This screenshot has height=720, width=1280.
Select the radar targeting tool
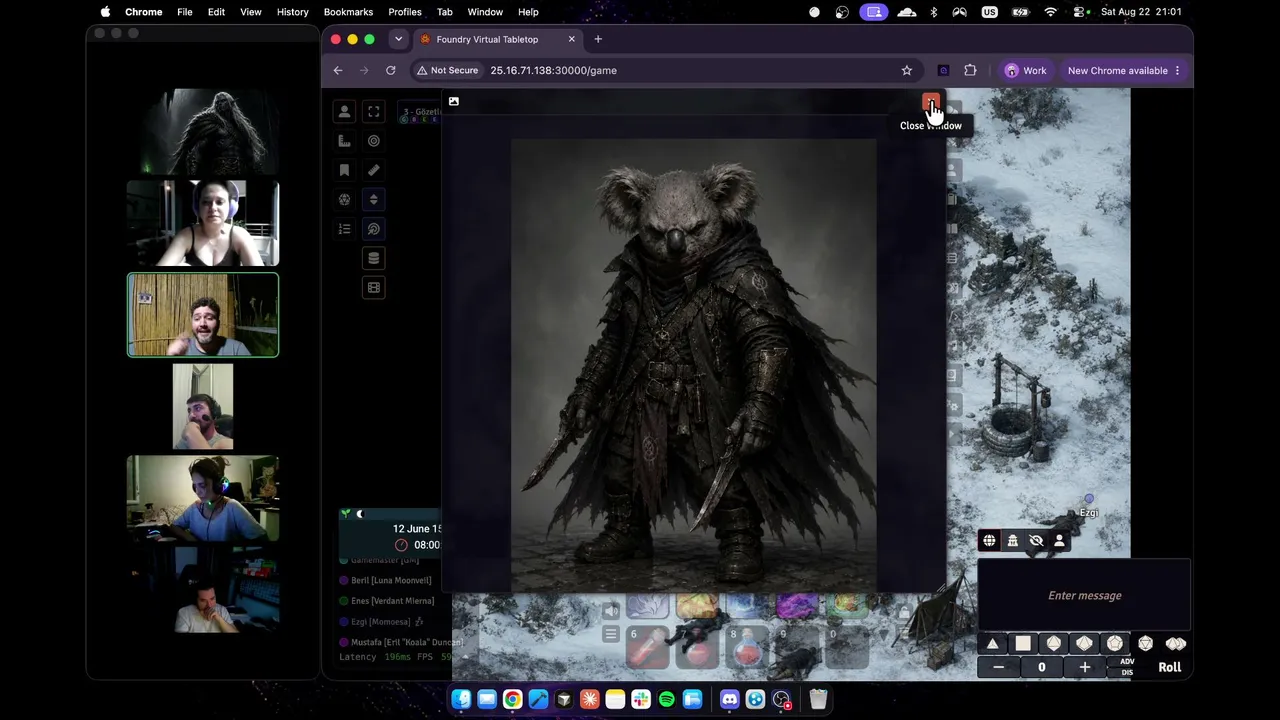374,229
